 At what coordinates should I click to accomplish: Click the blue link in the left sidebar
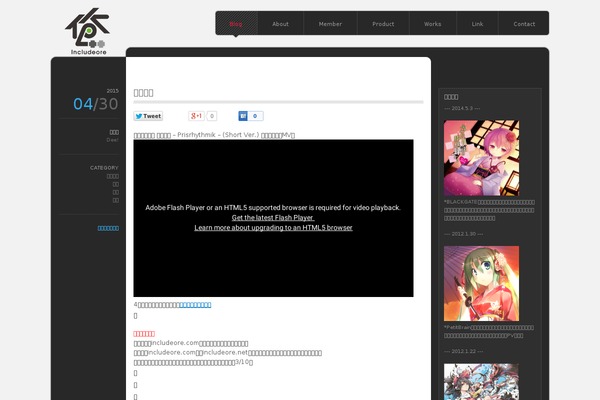click(108, 228)
